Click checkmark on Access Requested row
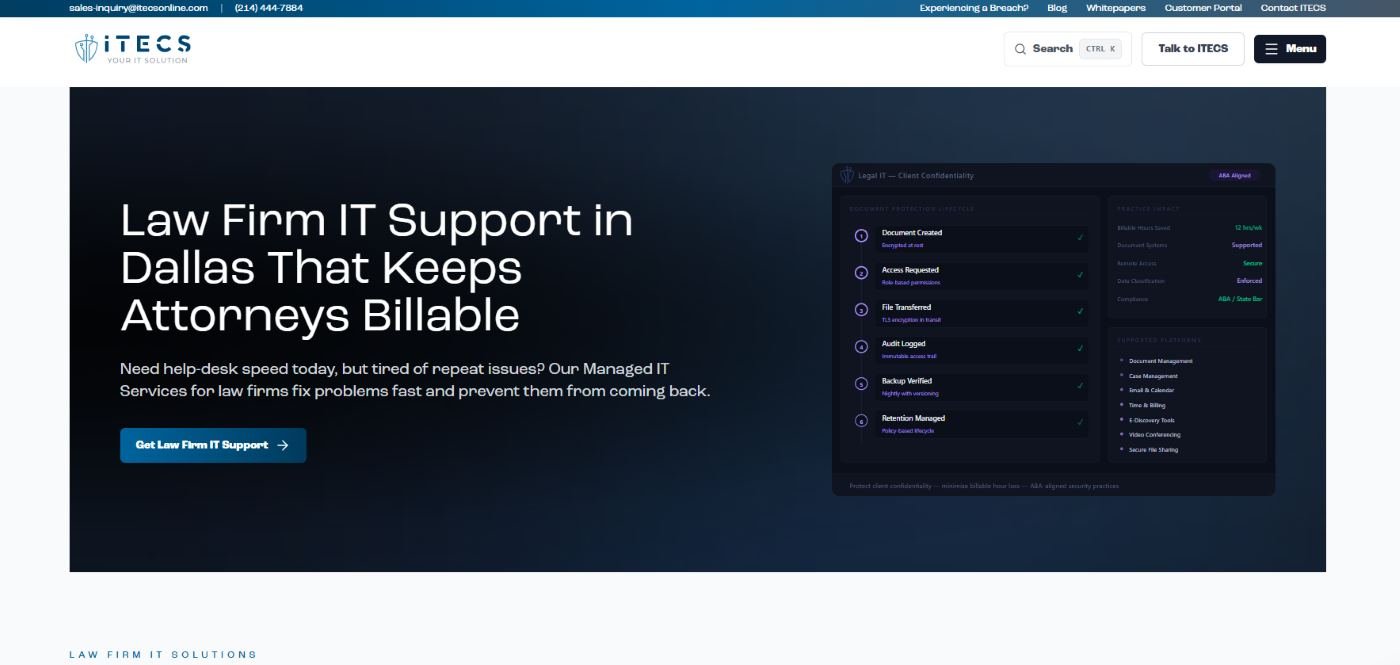Image resolution: width=1400 pixels, height=665 pixels. (1080, 274)
